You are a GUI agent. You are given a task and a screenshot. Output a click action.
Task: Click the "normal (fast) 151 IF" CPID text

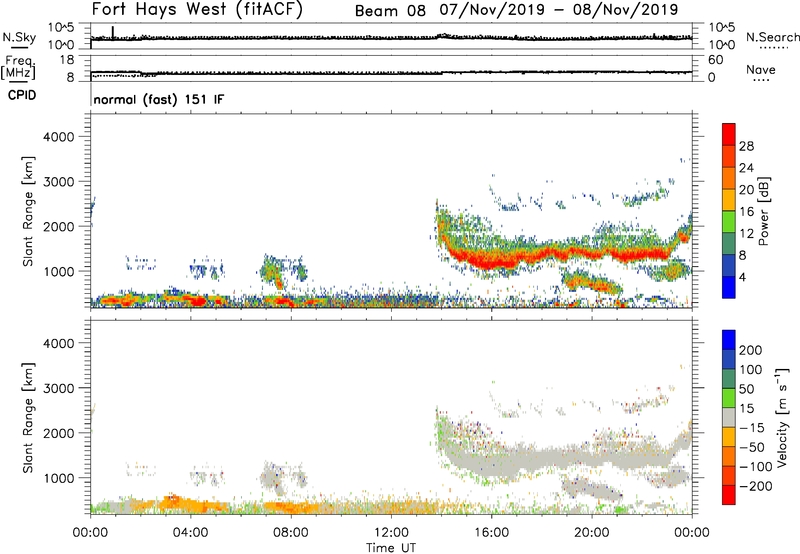point(159,99)
